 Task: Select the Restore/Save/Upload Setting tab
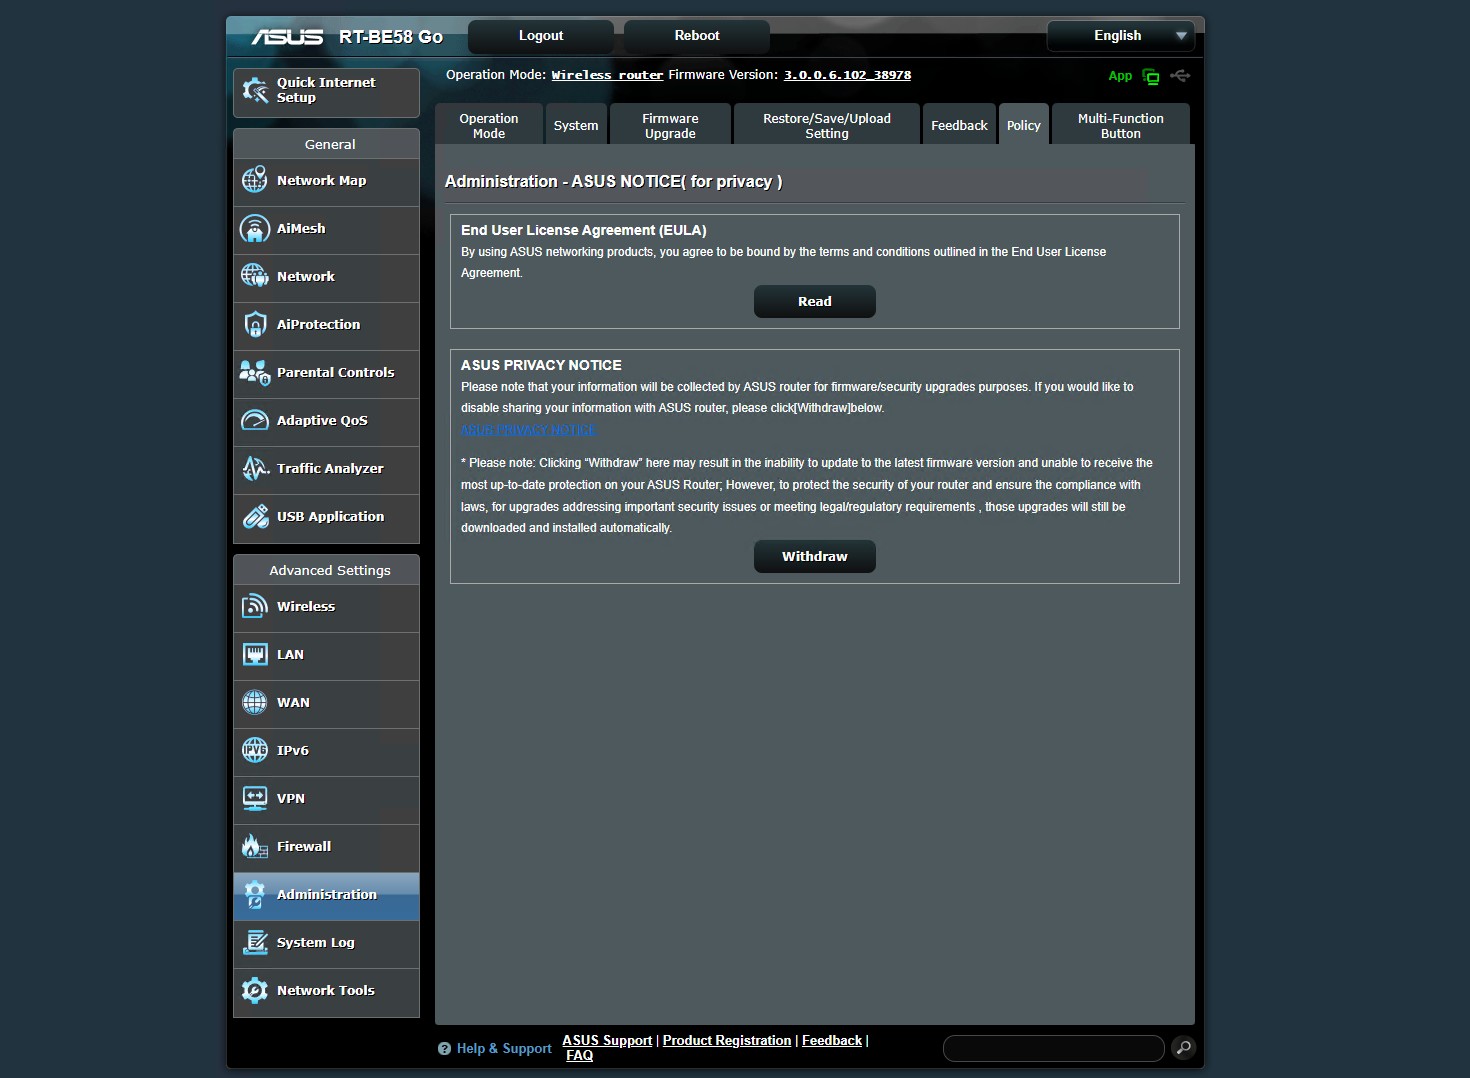[x=827, y=125]
